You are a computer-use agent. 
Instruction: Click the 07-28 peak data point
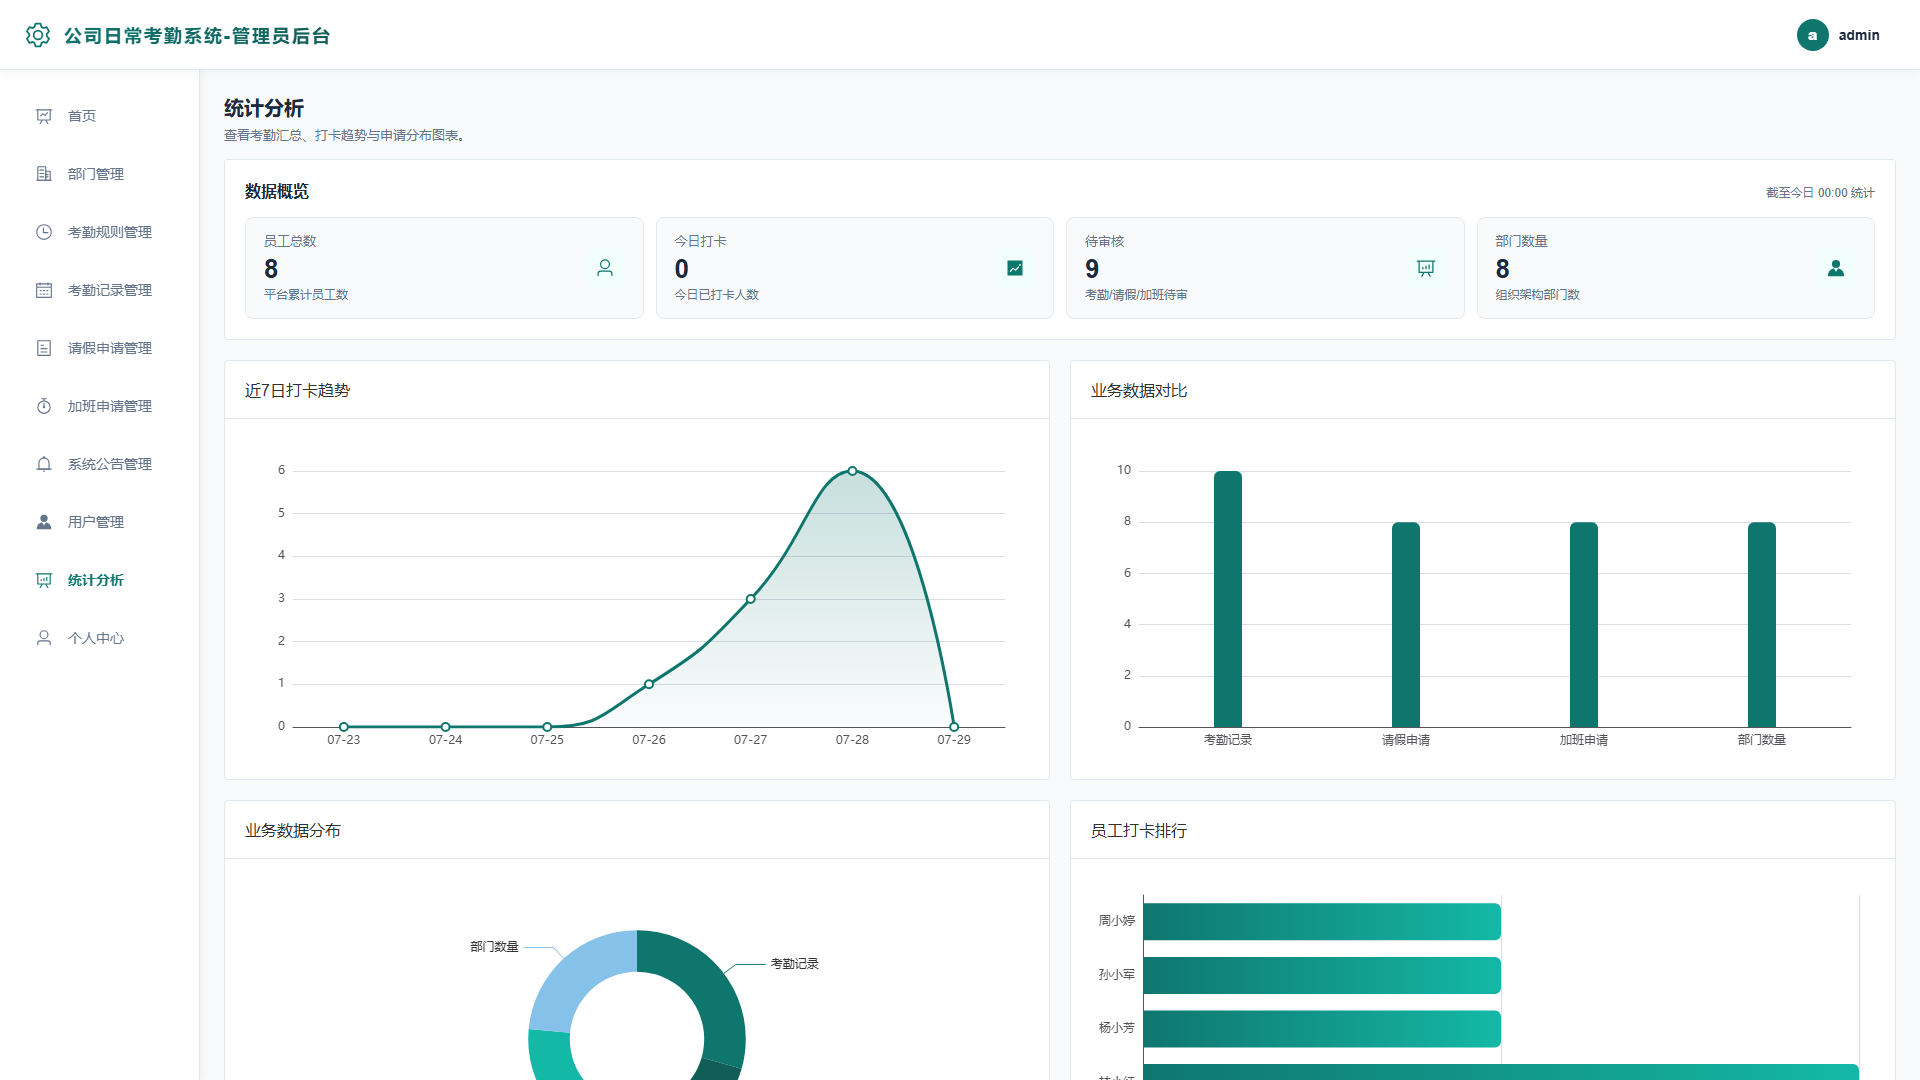852,470
